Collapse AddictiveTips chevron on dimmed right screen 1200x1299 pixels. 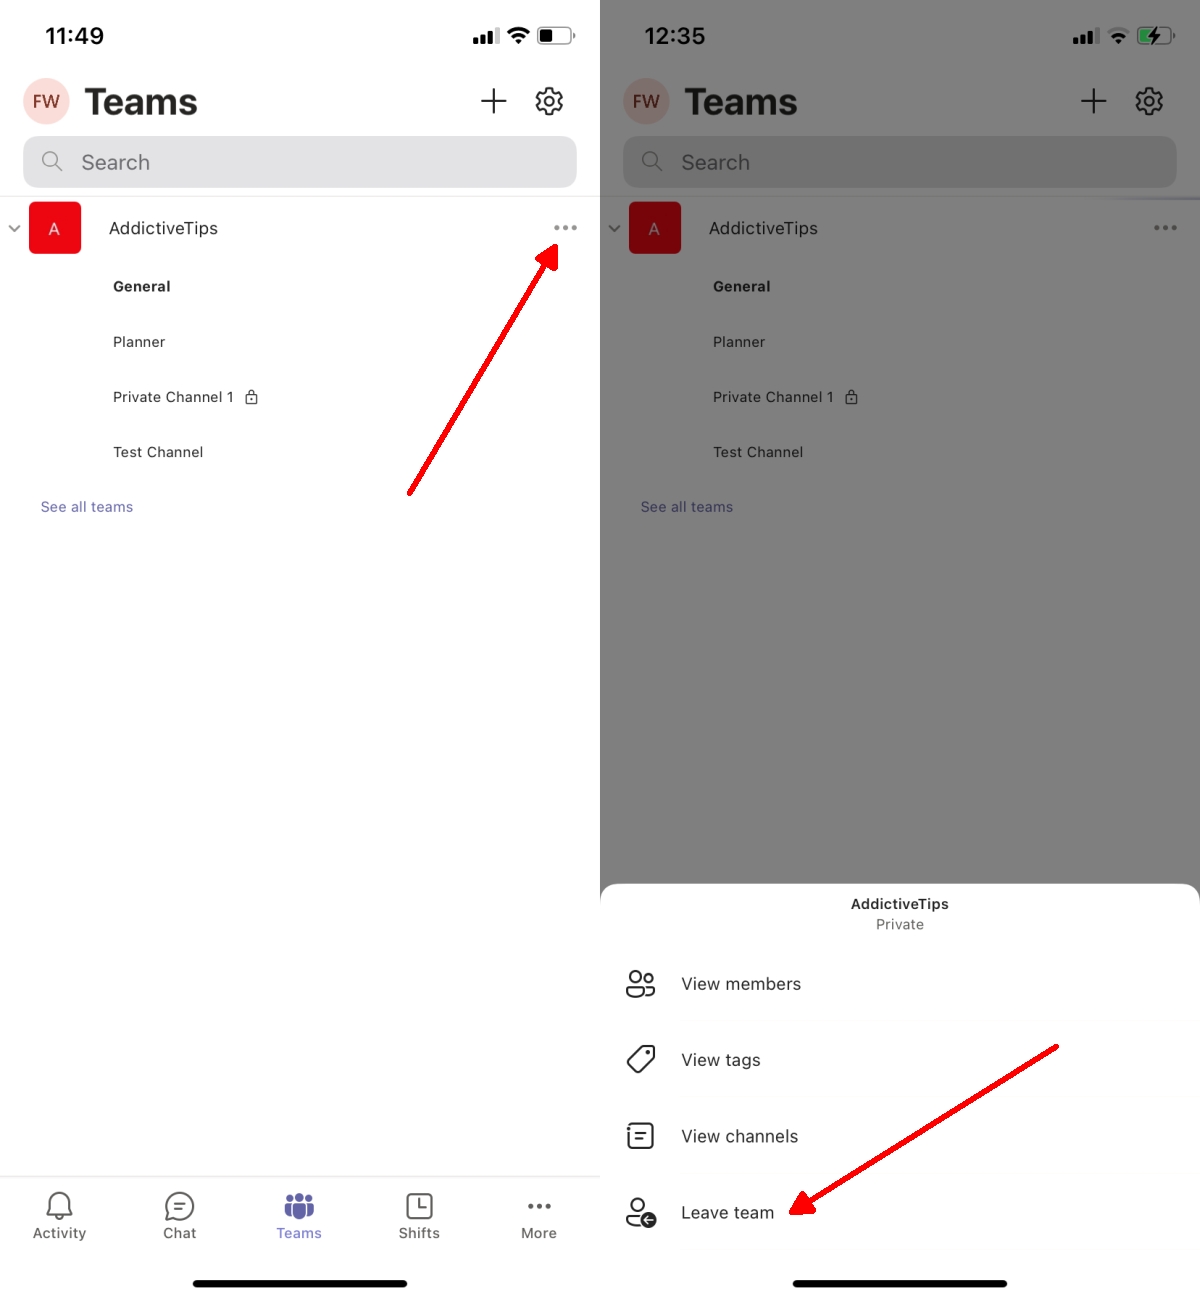(x=614, y=228)
